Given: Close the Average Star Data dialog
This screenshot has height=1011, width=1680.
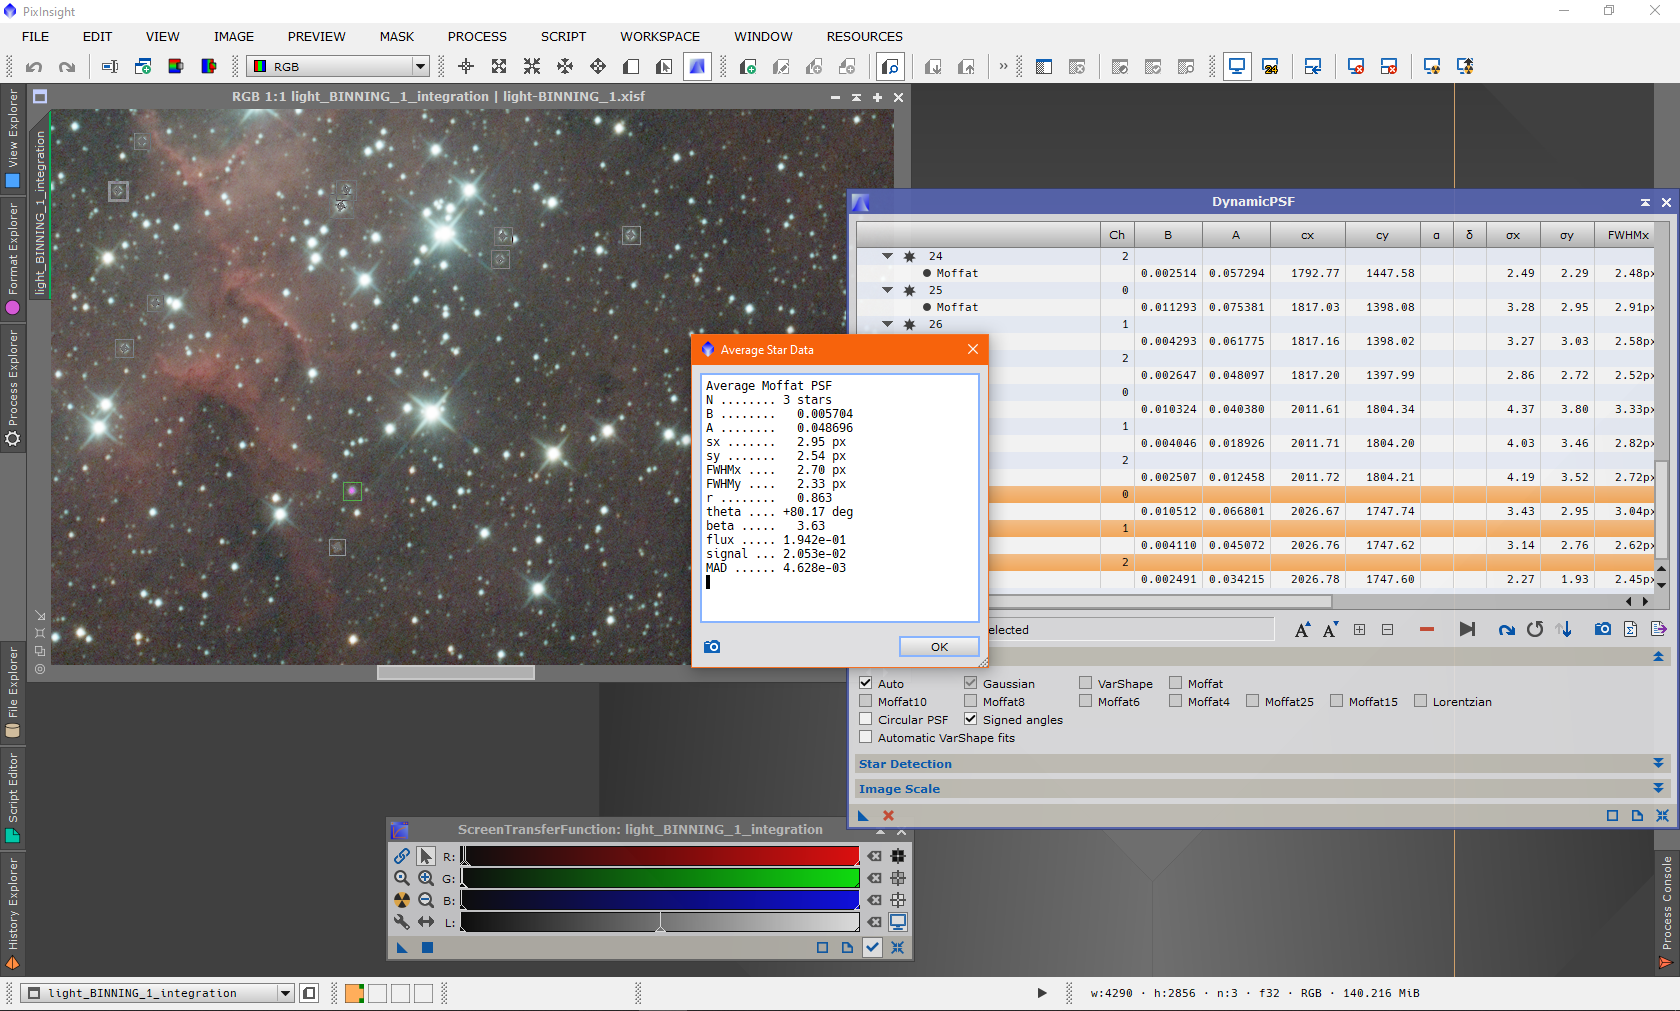Looking at the screenshot, I should coord(973,349).
